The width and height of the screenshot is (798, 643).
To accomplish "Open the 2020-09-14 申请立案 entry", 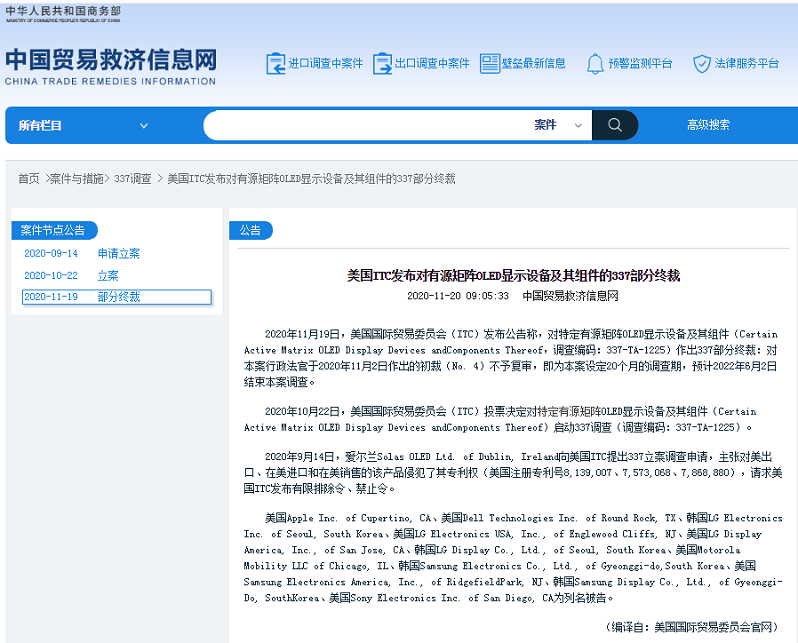I will point(82,254).
